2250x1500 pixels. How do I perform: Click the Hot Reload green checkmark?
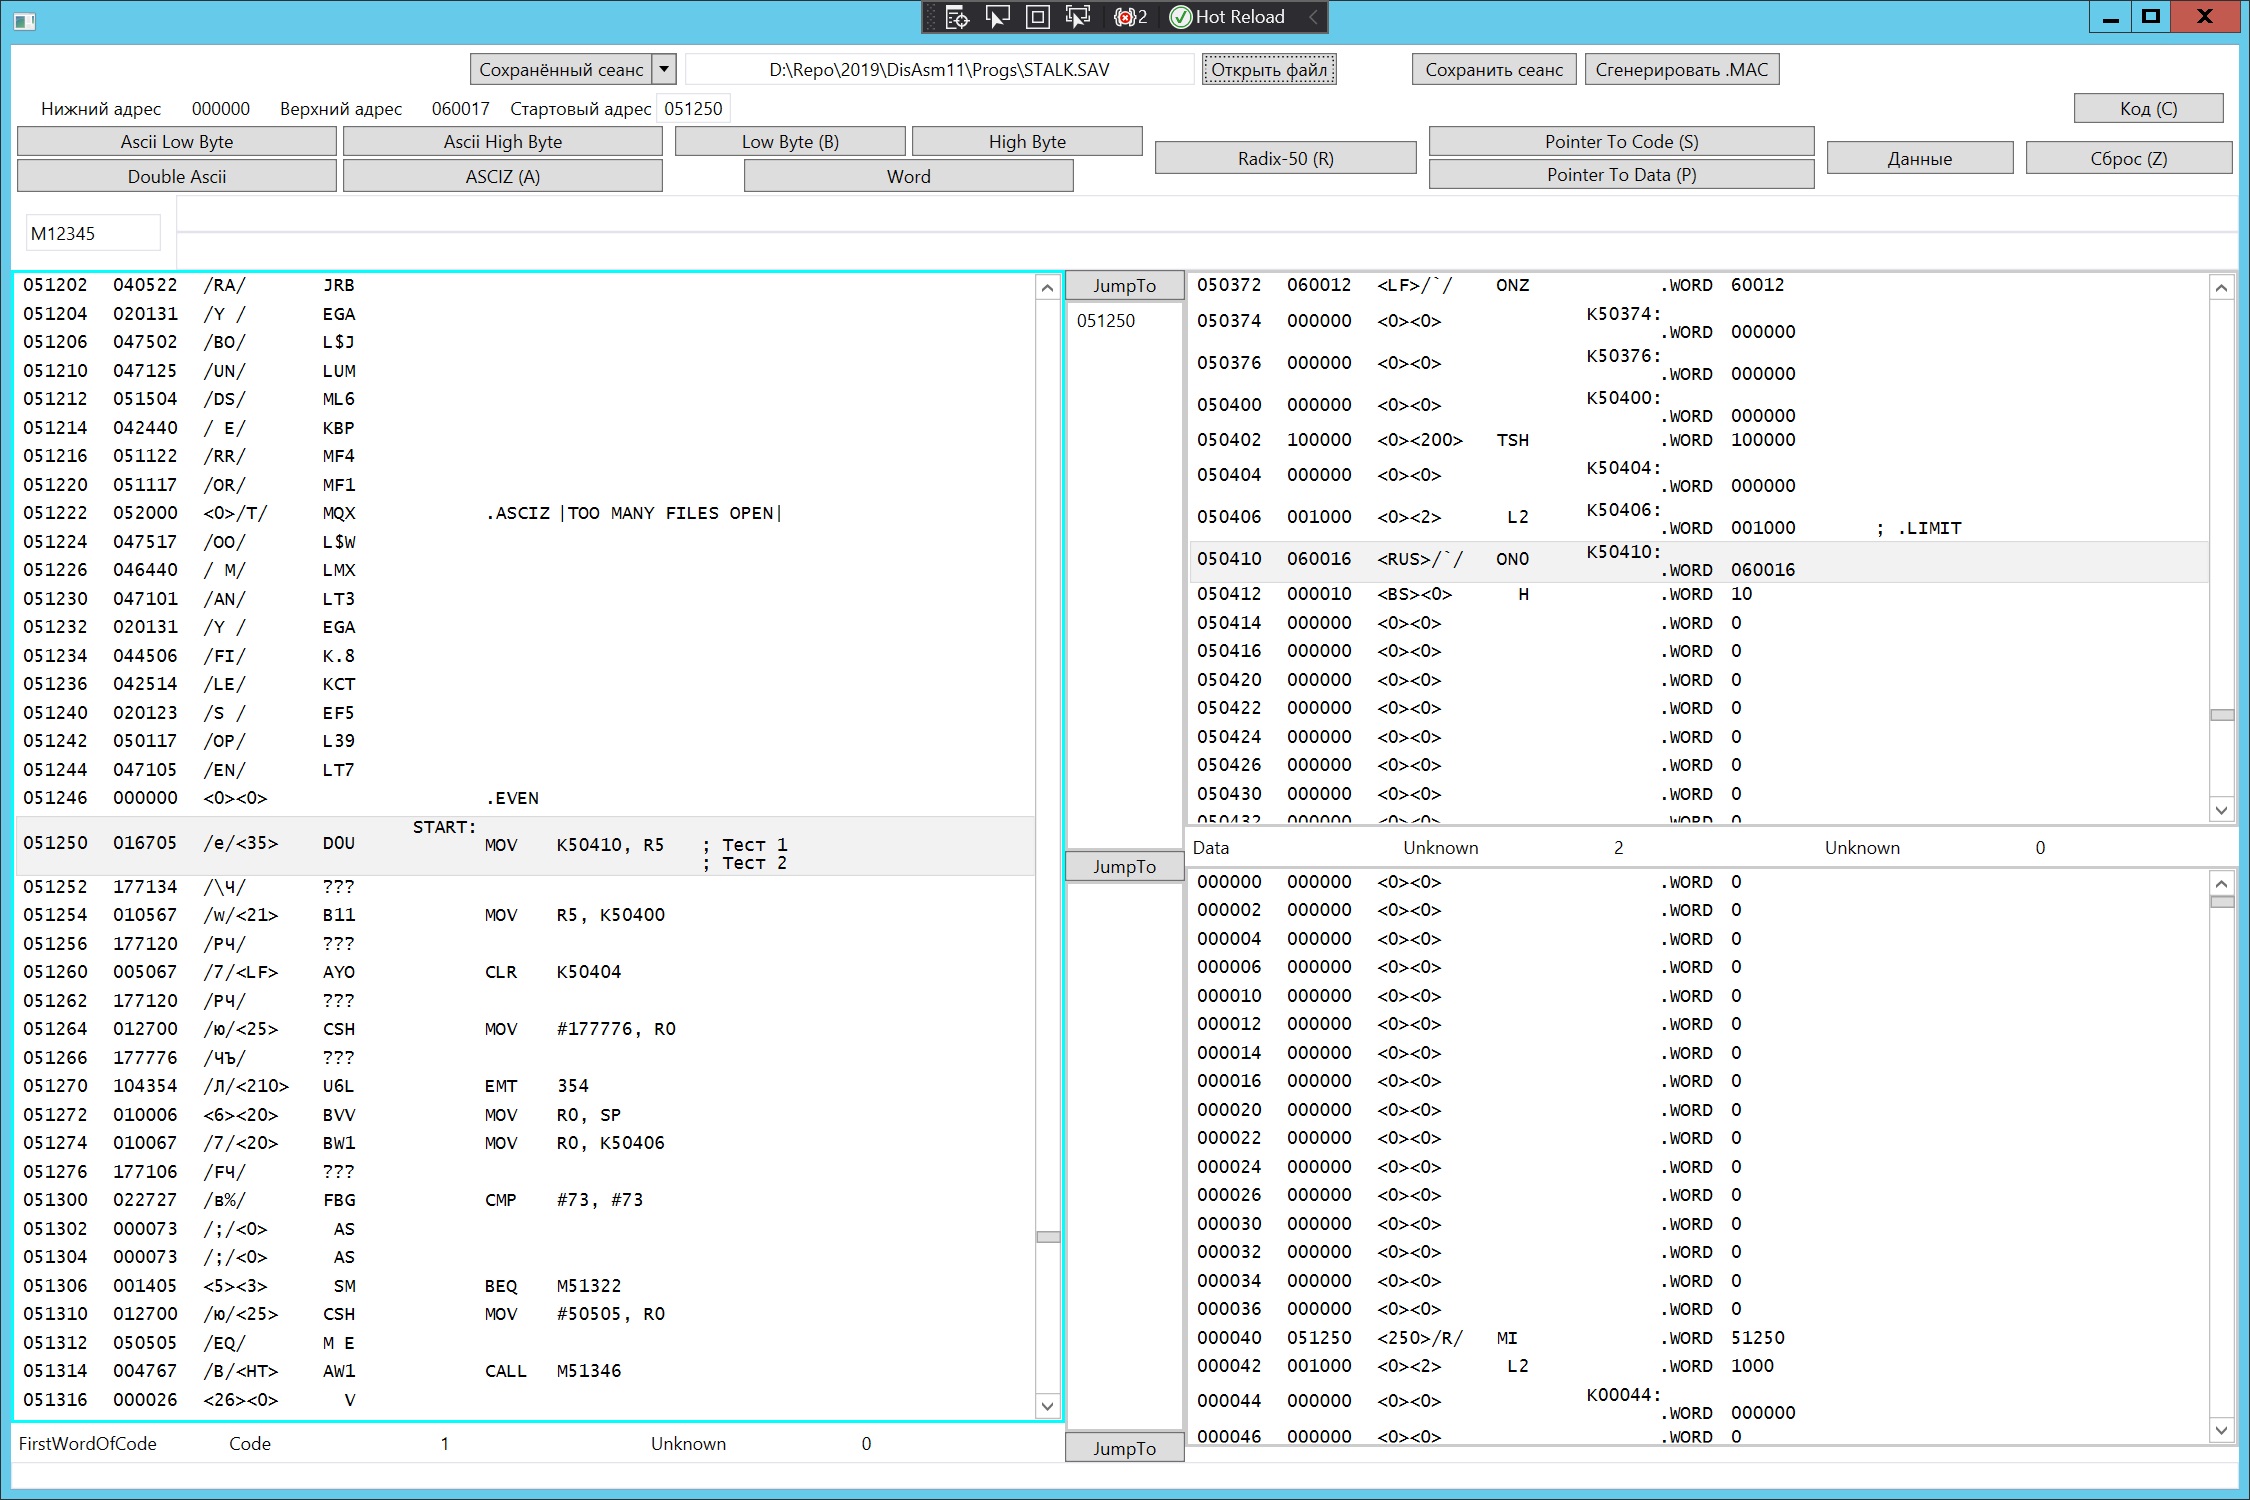click(1181, 17)
